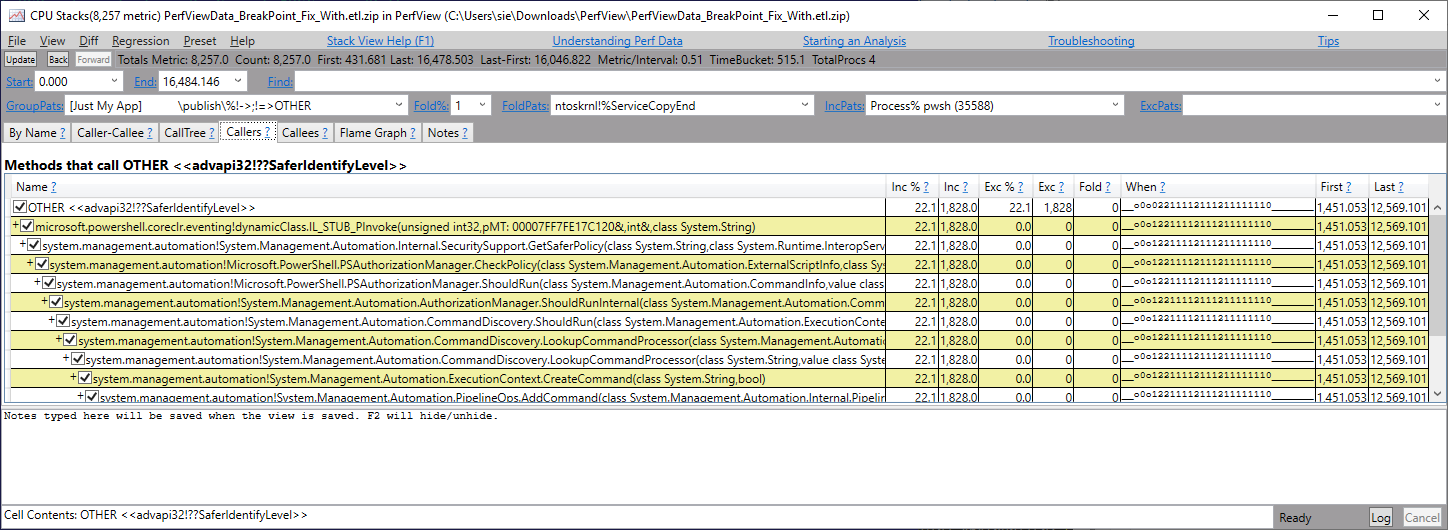1448x530 pixels.
Task: Open the Understanding Perf Data link
Action: [x=617, y=41]
